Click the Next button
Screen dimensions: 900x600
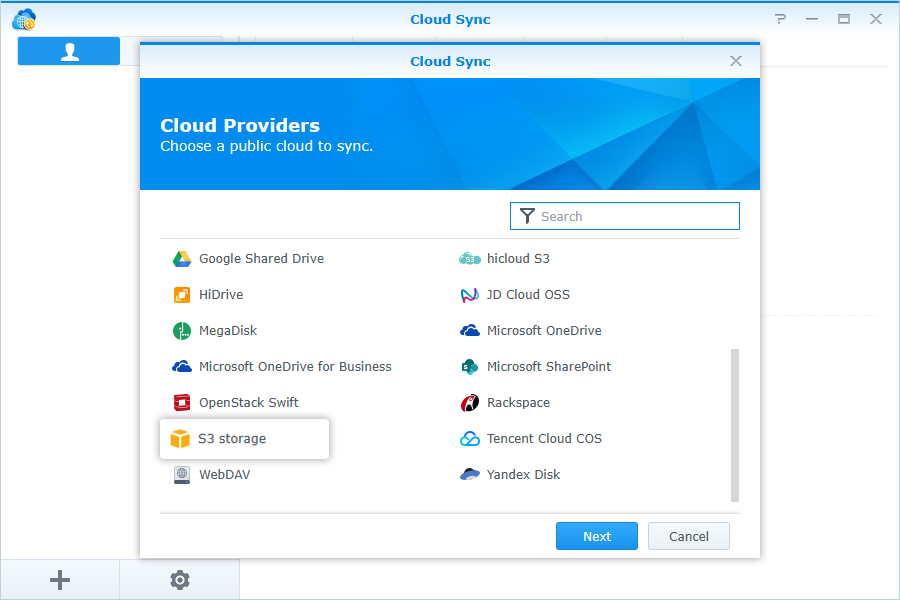tap(597, 536)
